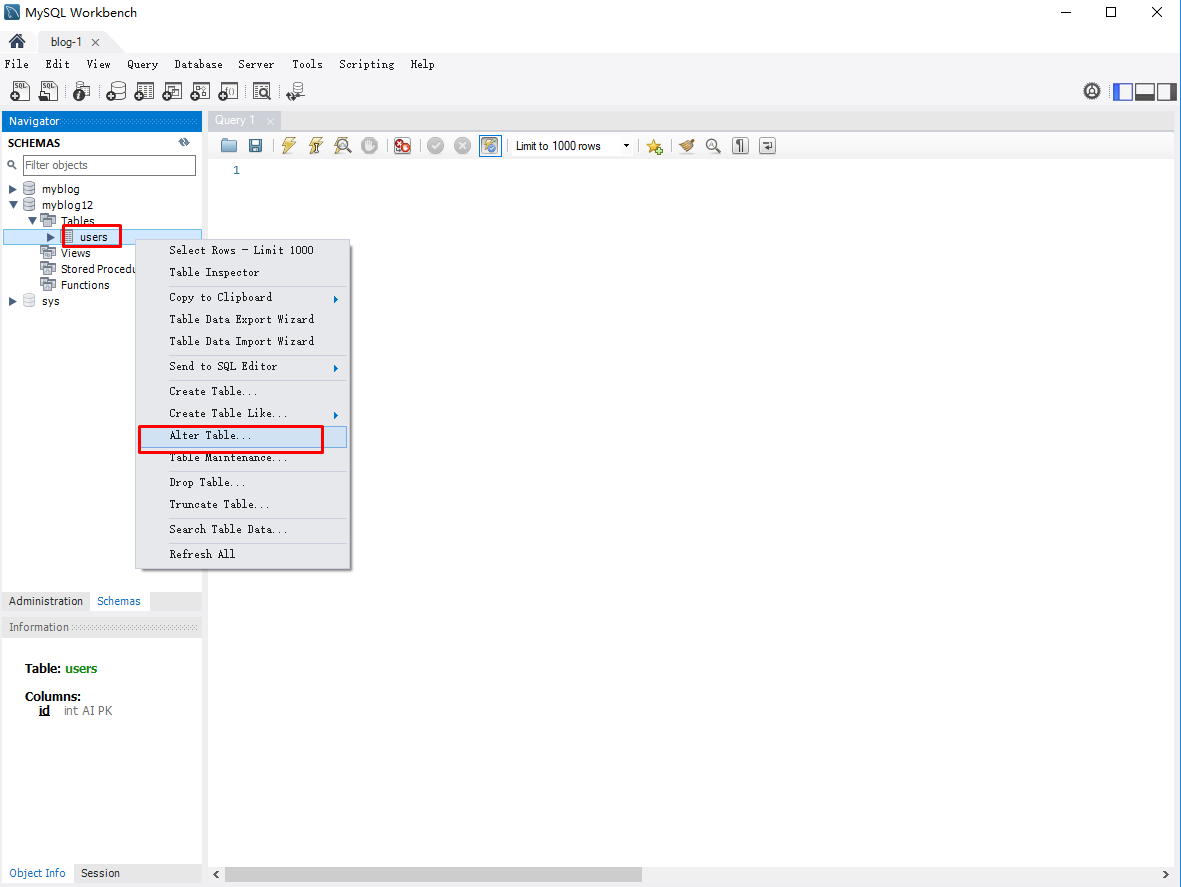Refresh the SCHEMAS list icon

point(184,142)
